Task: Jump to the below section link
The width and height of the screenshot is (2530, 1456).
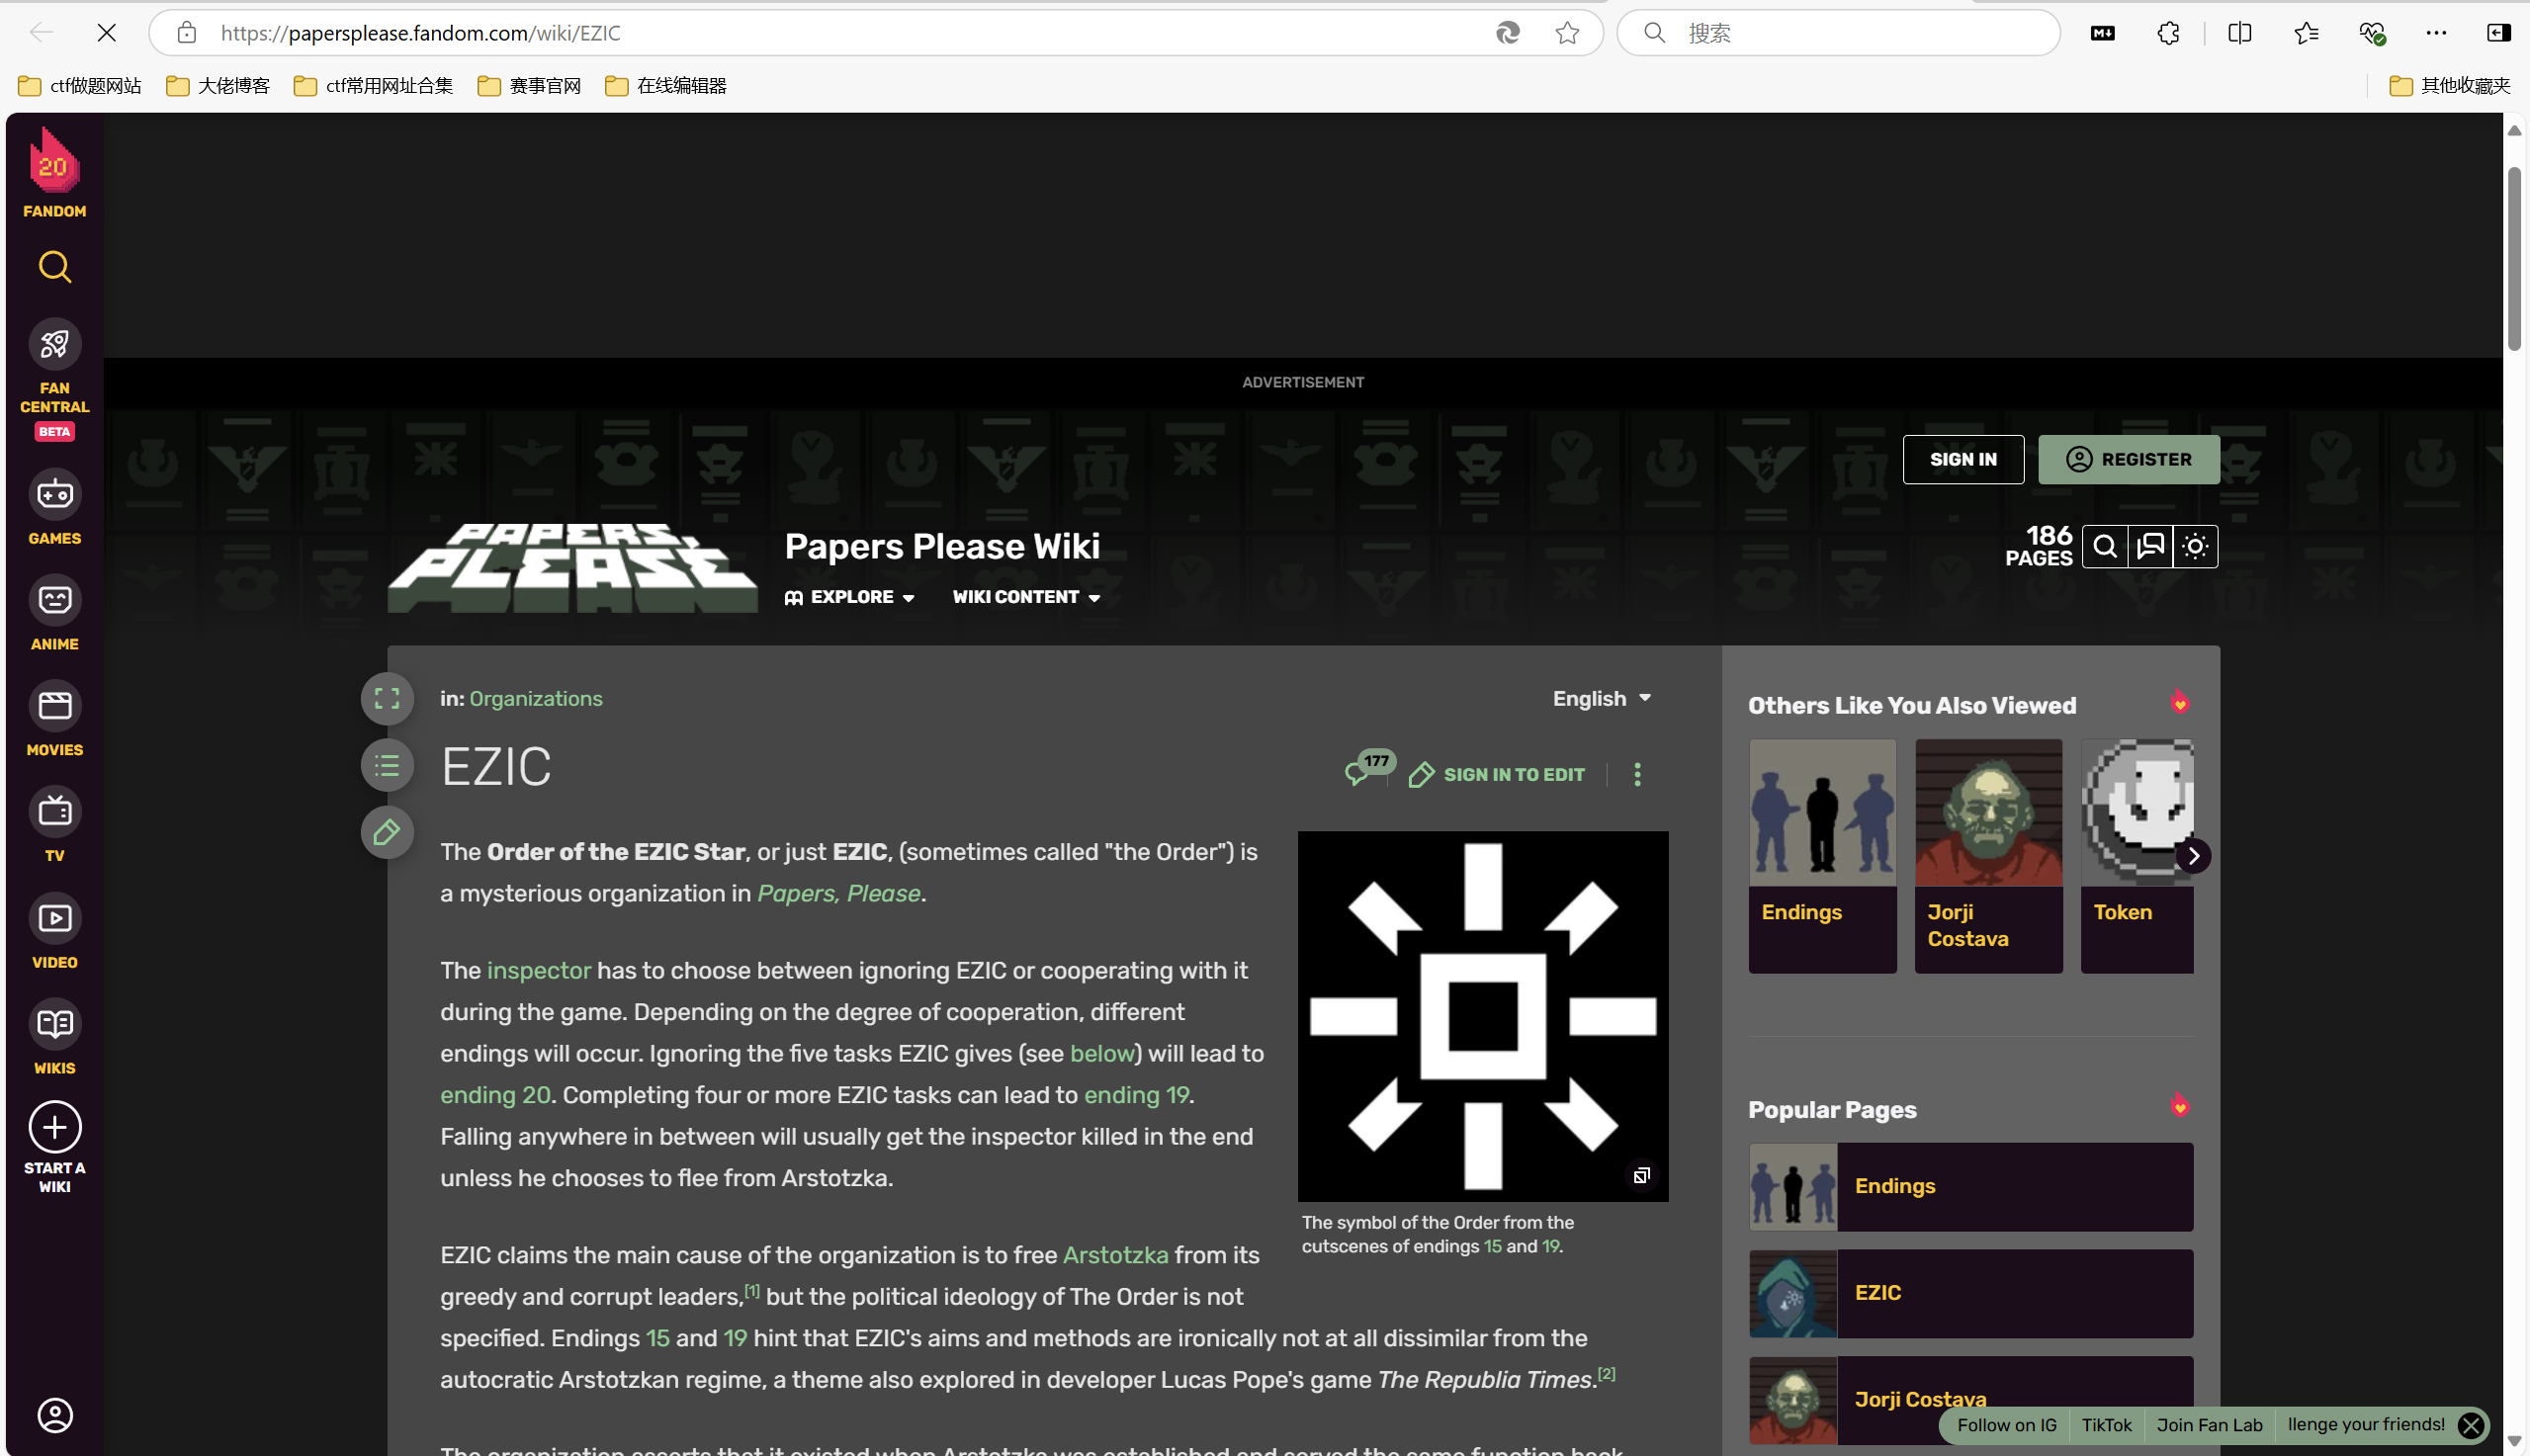Action: 1102,1053
